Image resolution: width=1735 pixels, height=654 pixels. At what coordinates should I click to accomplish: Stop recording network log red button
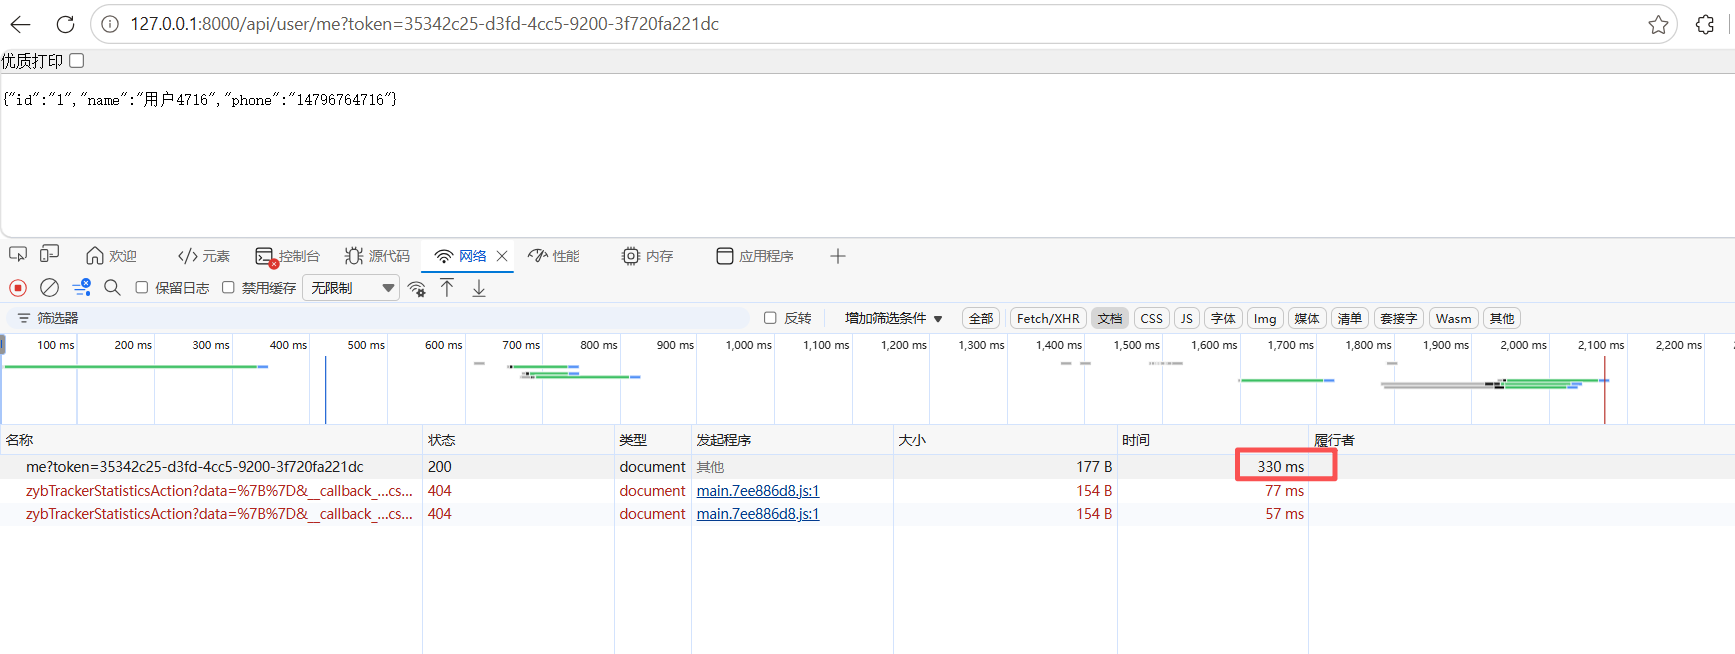point(18,288)
